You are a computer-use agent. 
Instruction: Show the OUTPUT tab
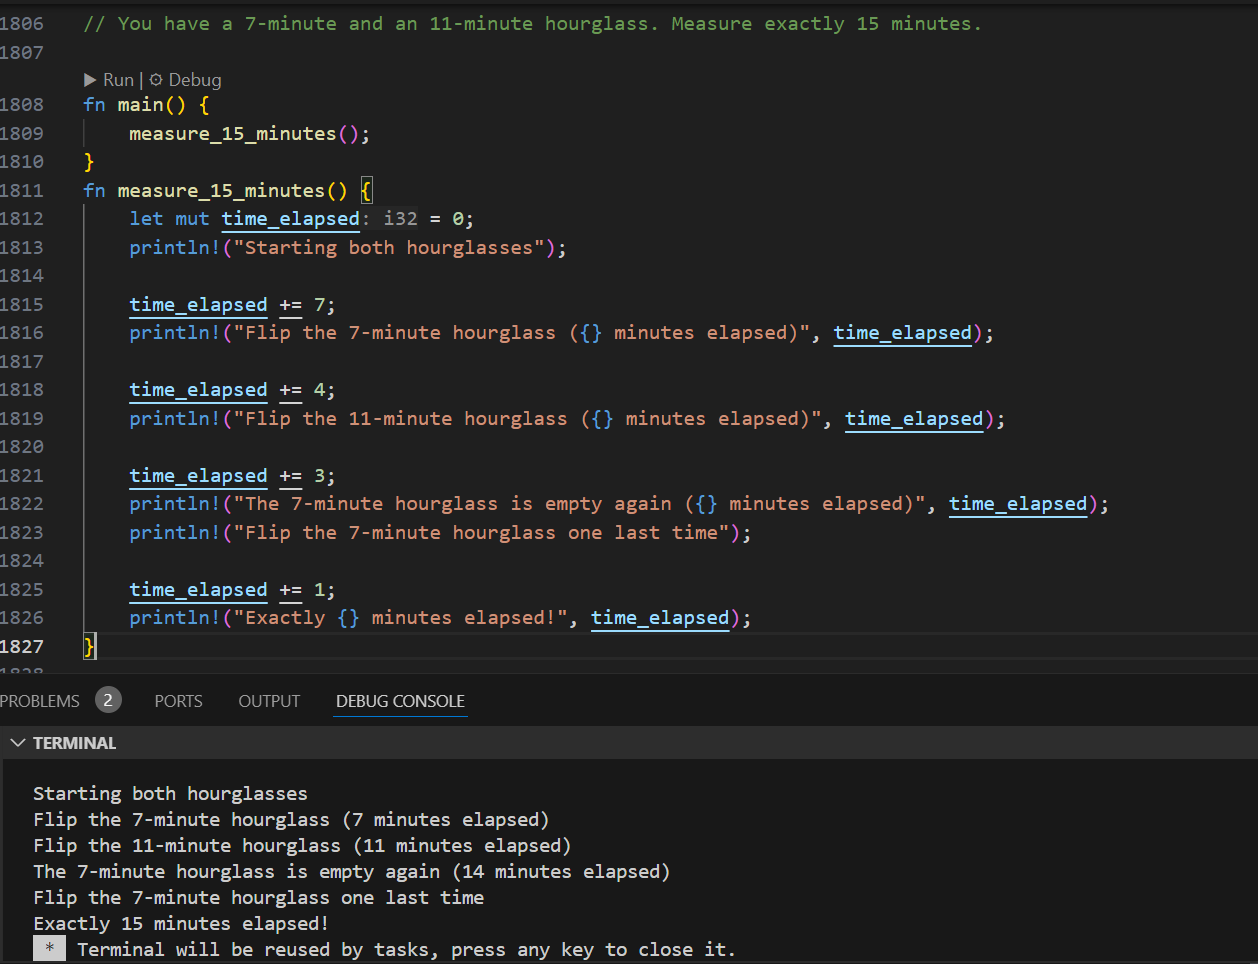tap(269, 701)
